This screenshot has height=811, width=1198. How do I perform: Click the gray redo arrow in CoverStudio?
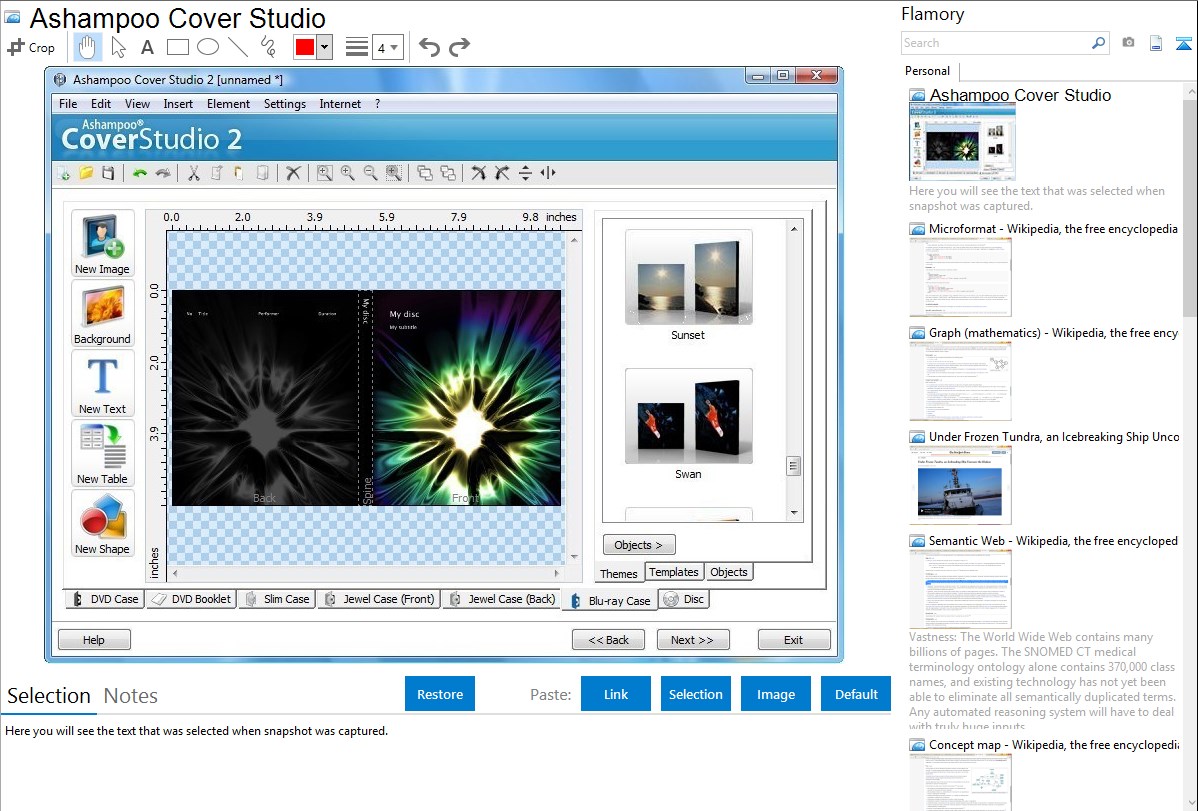pos(163,174)
